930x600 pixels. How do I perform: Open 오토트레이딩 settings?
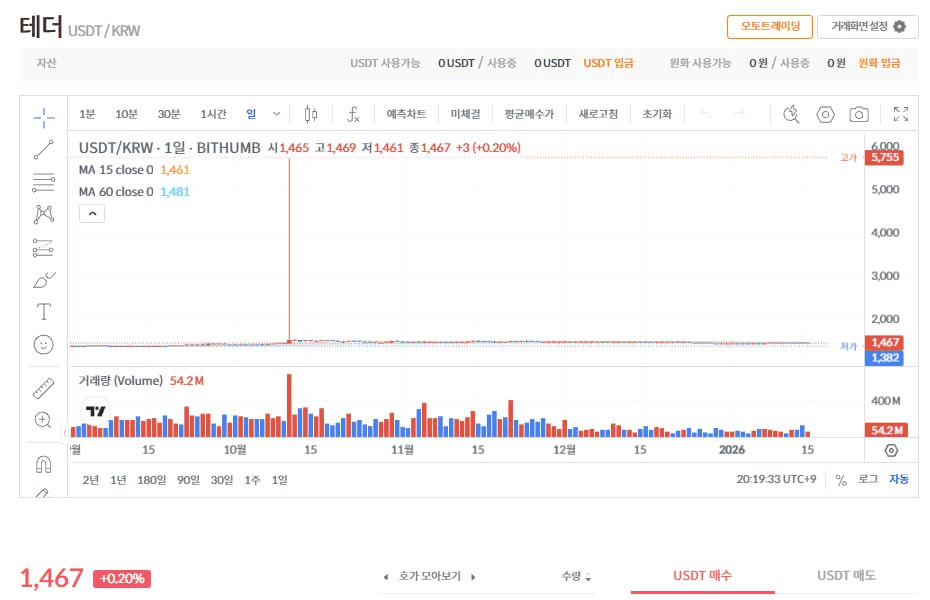coord(769,27)
